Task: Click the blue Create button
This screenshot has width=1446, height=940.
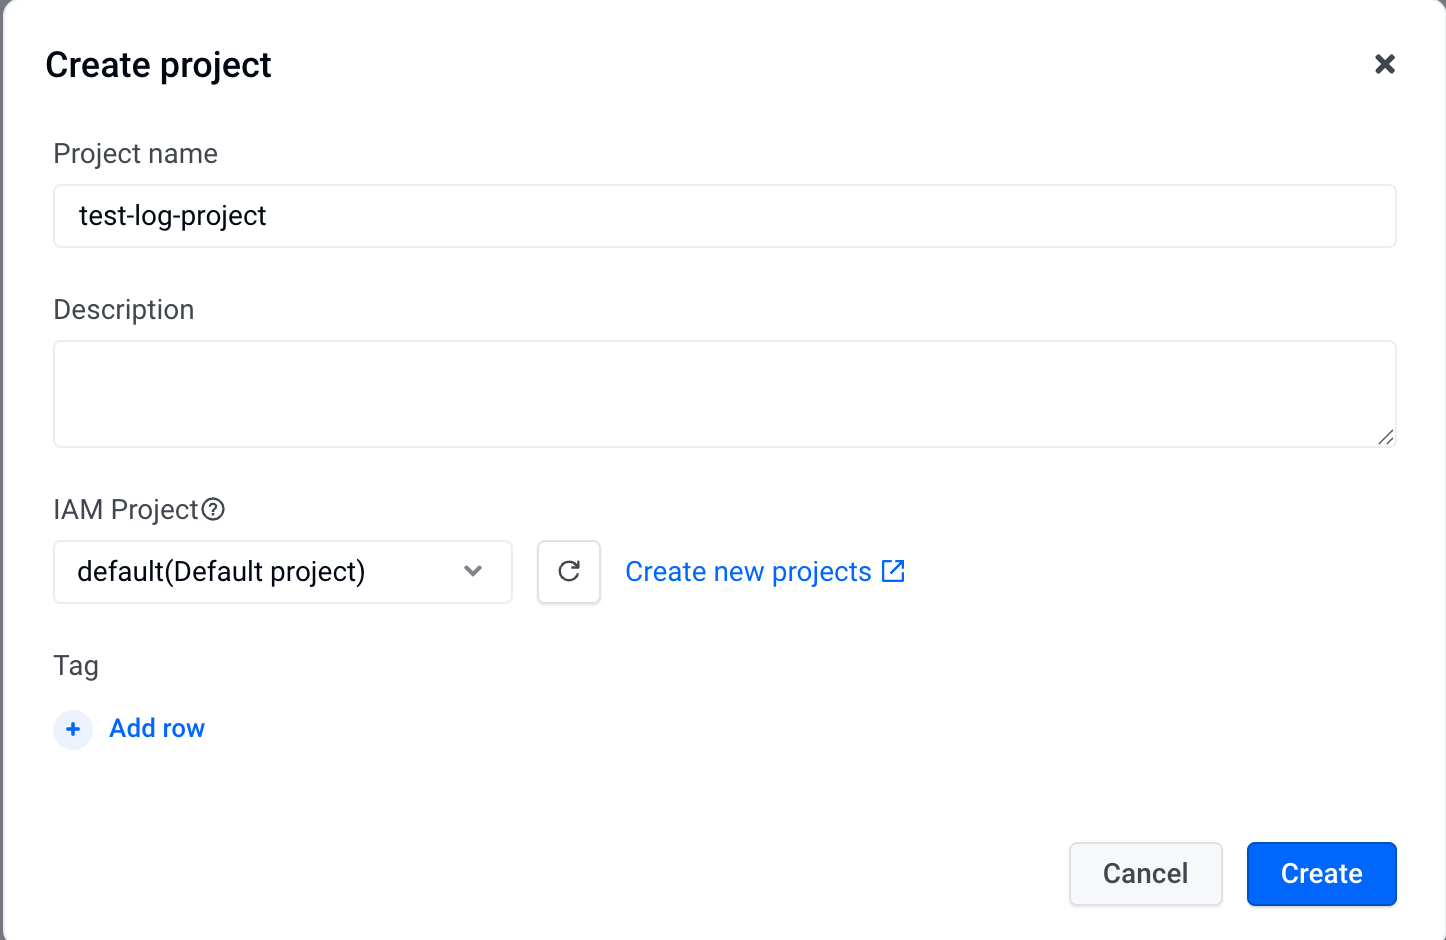Action: 1322,874
